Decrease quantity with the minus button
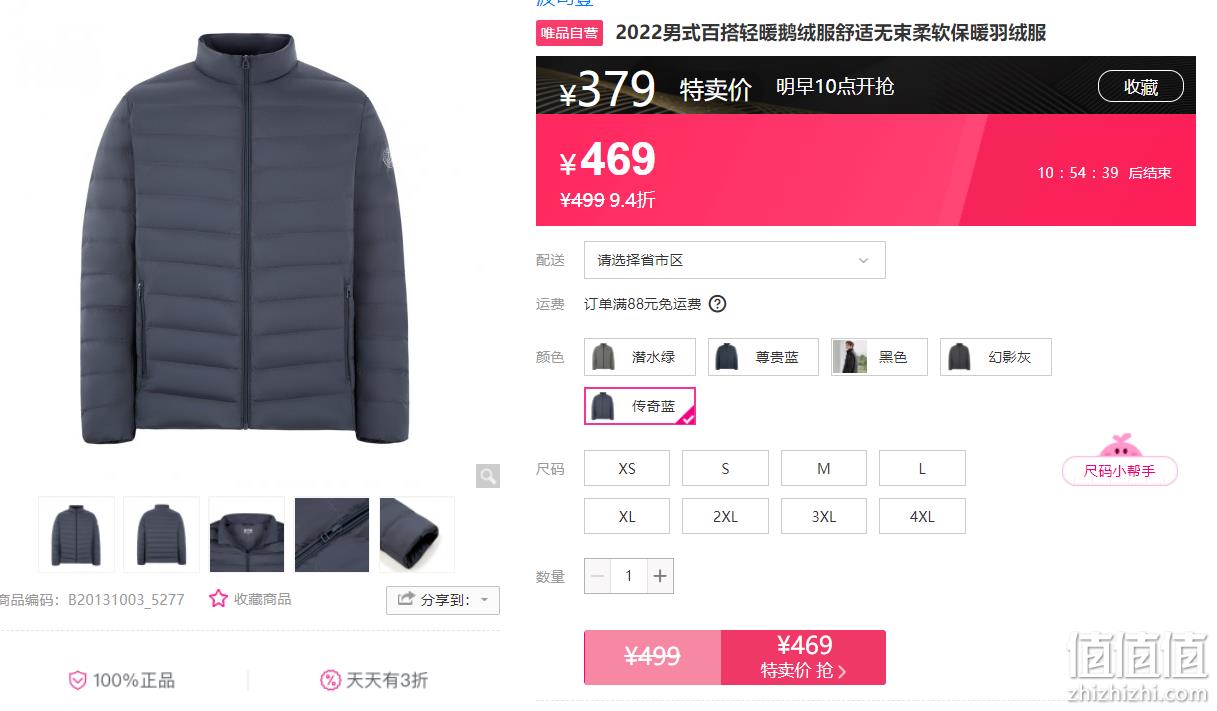 (598, 576)
